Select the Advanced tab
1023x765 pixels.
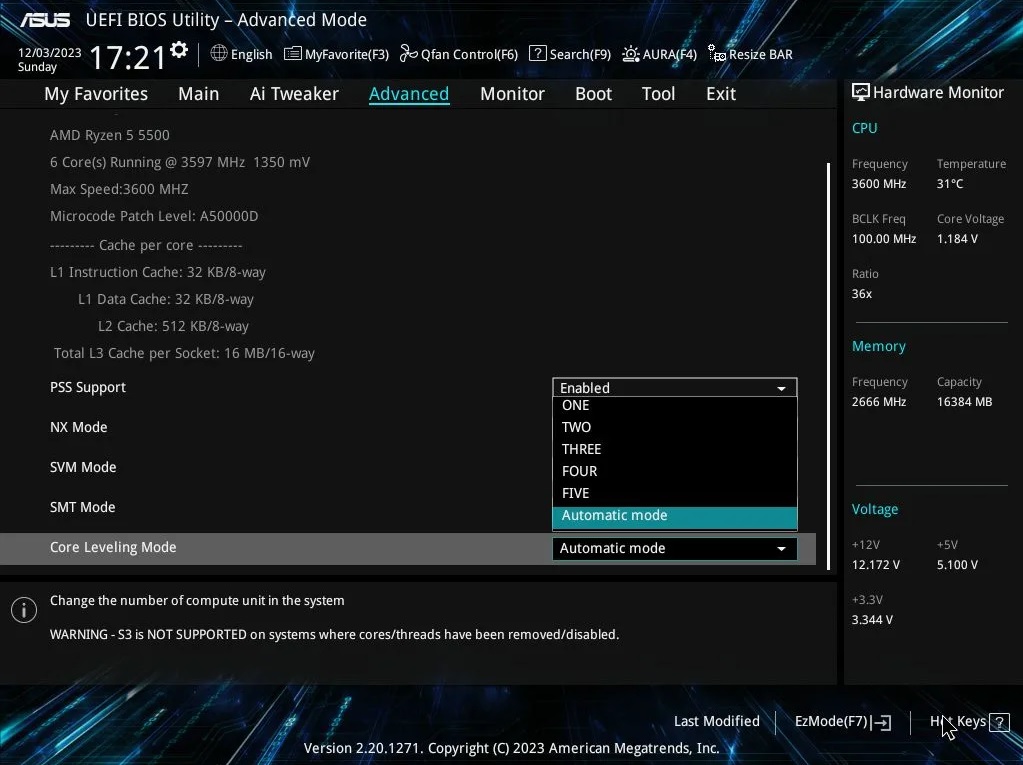(x=409, y=94)
